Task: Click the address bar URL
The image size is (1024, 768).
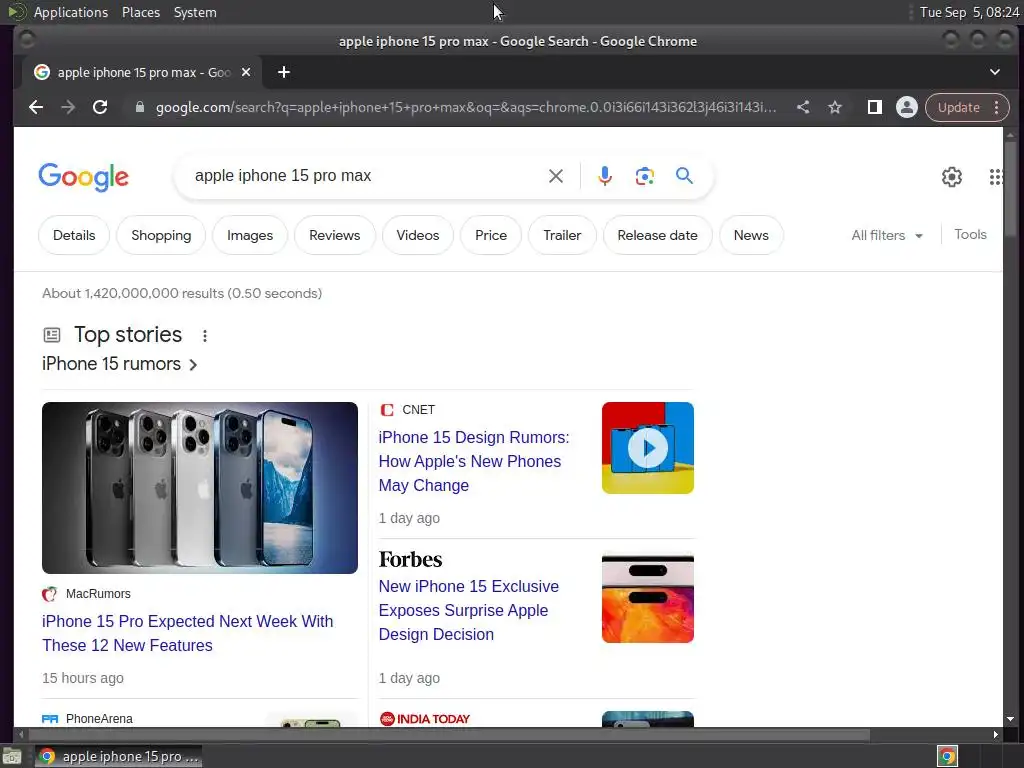Action: (x=466, y=107)
